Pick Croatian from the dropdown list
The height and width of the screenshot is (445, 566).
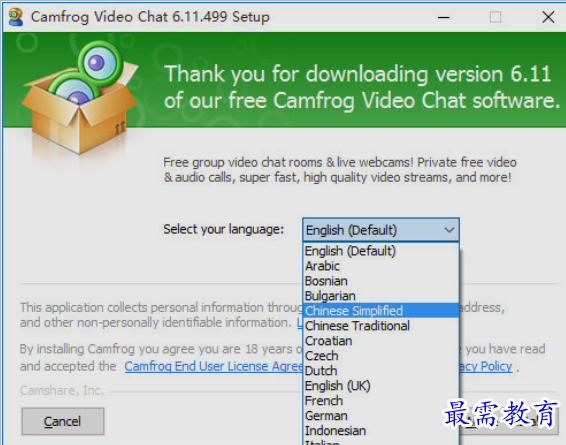pos(381,341)
